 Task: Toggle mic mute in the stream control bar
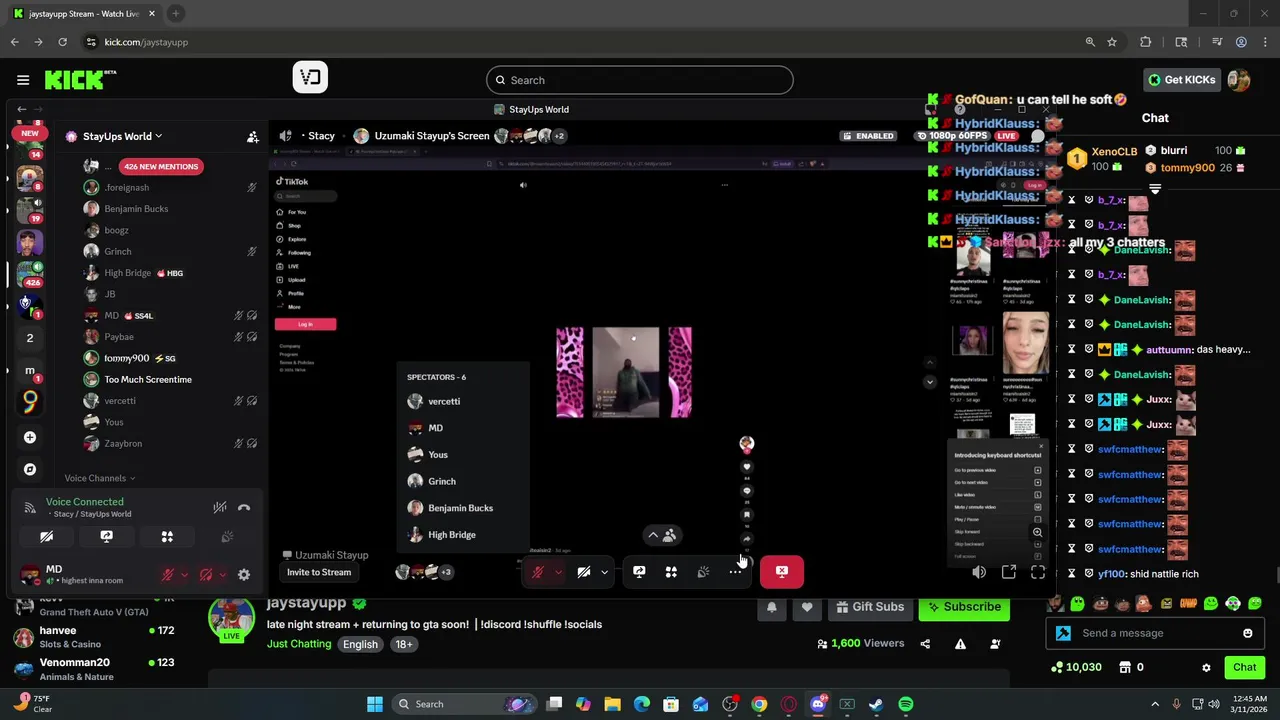point(537,572)
